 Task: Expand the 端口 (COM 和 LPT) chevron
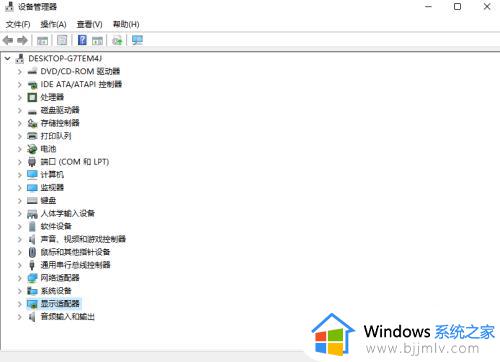point(20,162)
